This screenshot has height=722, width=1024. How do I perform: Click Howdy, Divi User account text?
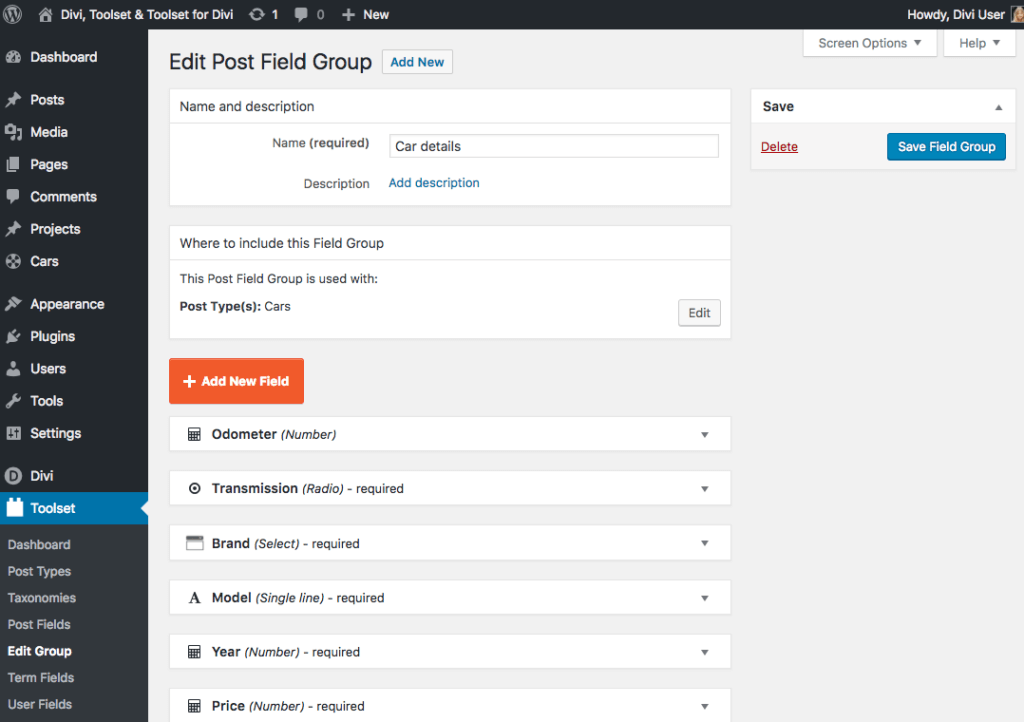click(955, 14)
